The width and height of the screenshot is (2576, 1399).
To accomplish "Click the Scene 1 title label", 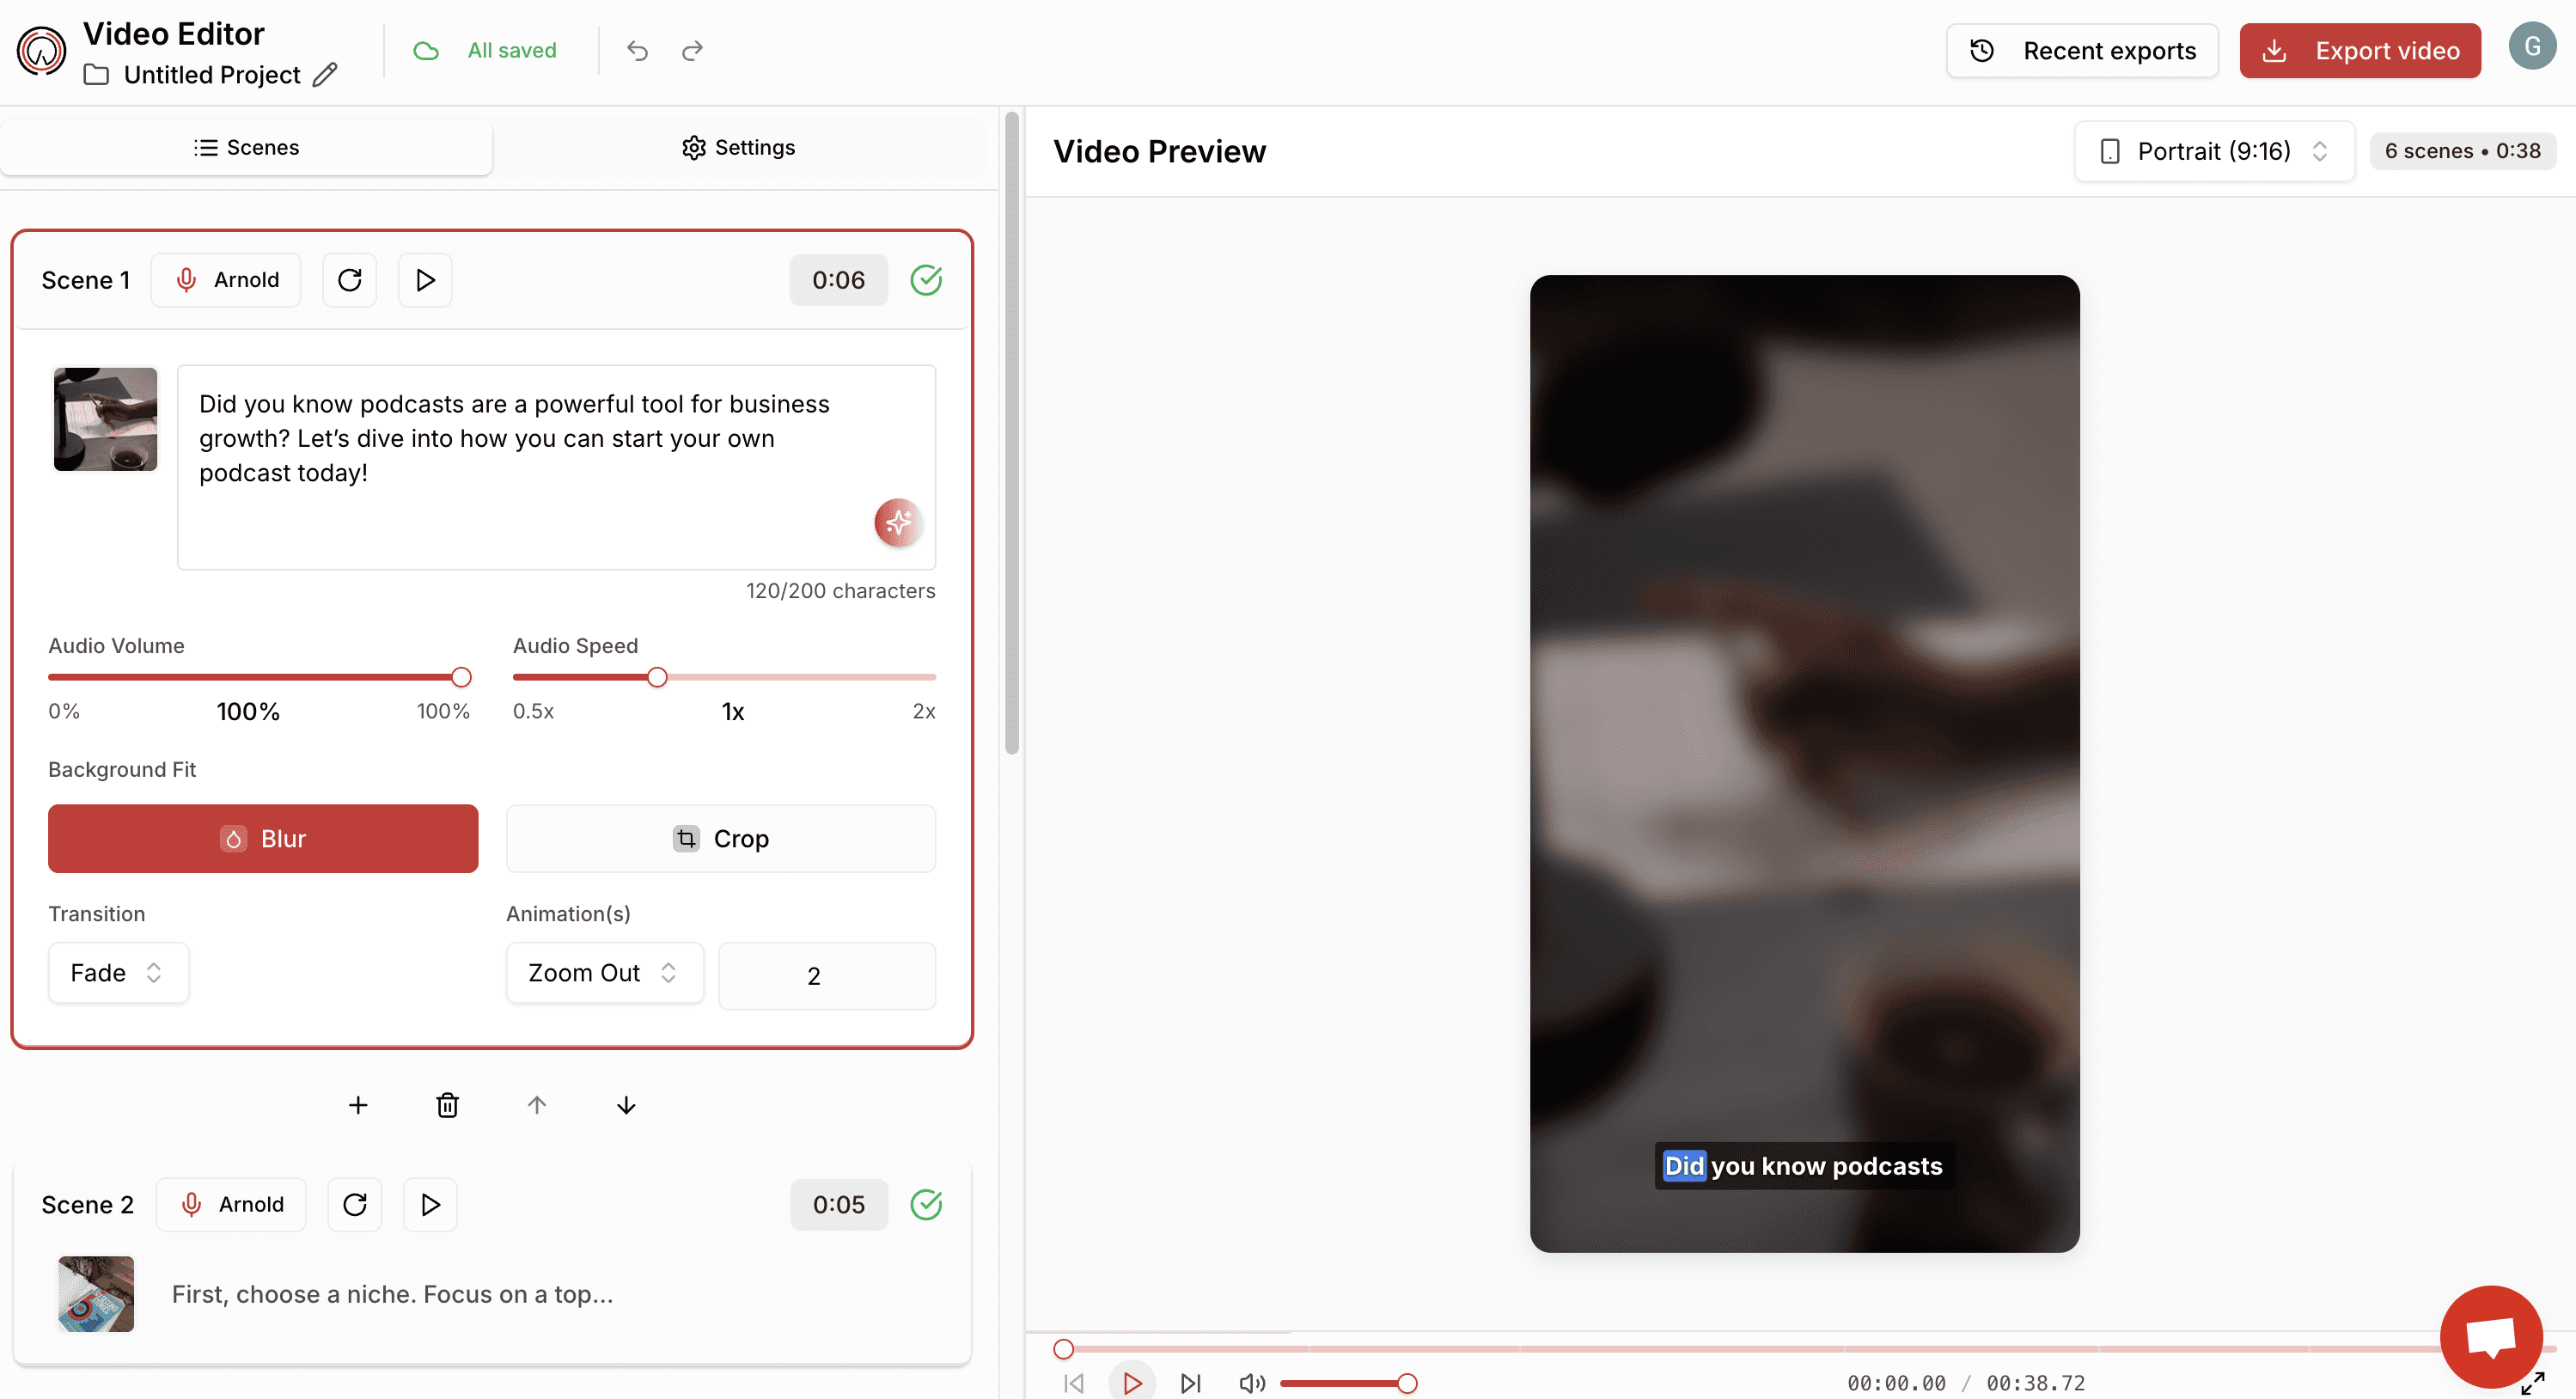I will pos(86,280).
